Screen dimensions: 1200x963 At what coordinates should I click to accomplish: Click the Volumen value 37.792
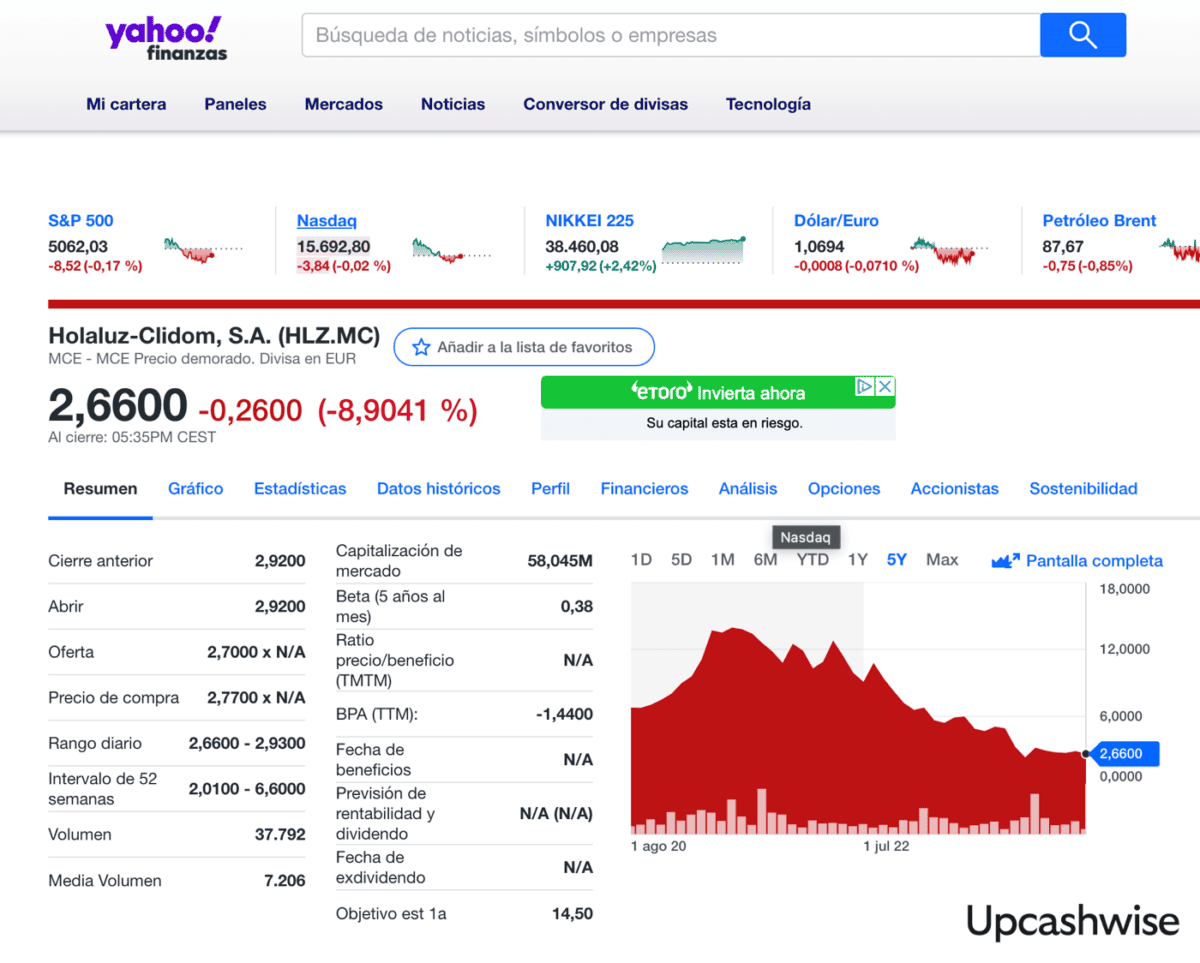point(280,835)
